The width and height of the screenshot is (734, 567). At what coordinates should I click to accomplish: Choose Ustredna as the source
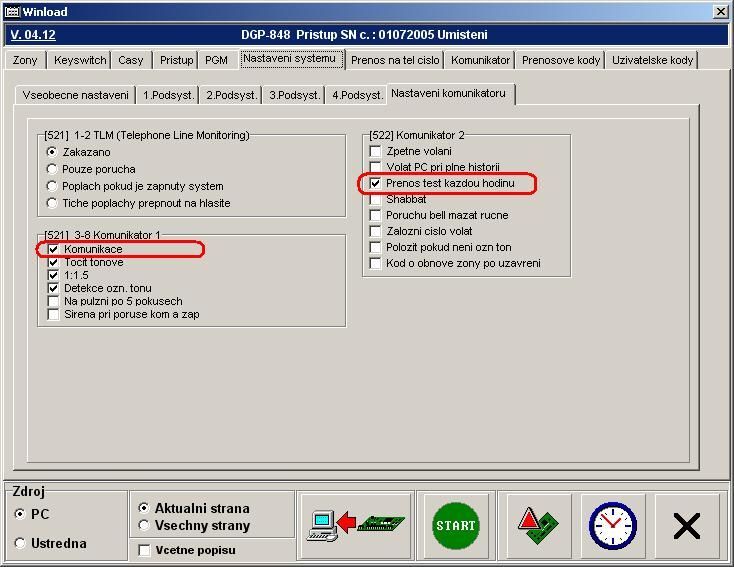tap(21, 543)
